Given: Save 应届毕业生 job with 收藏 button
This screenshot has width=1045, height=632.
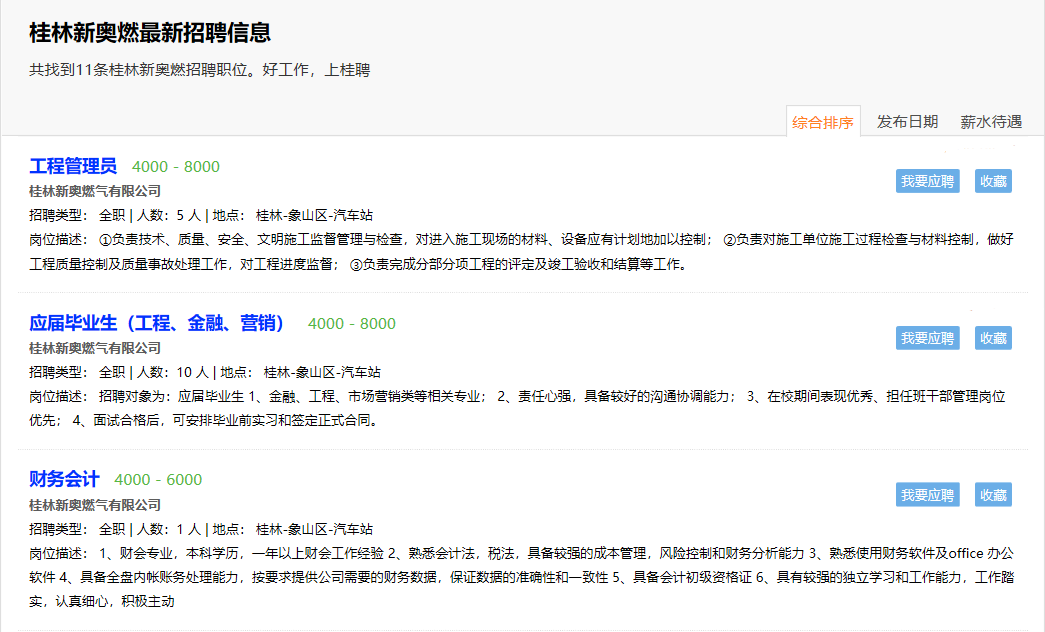Looking at the screenshot, I should coord(993,338).
